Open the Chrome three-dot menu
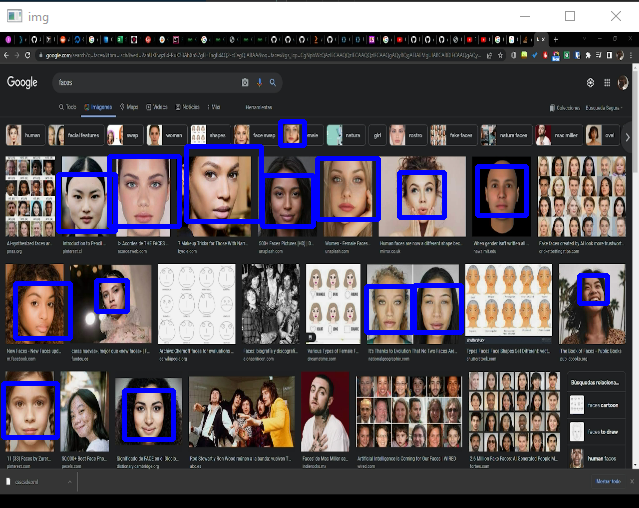The width and height of the screenshot is (639, 508). pos(631,55)
